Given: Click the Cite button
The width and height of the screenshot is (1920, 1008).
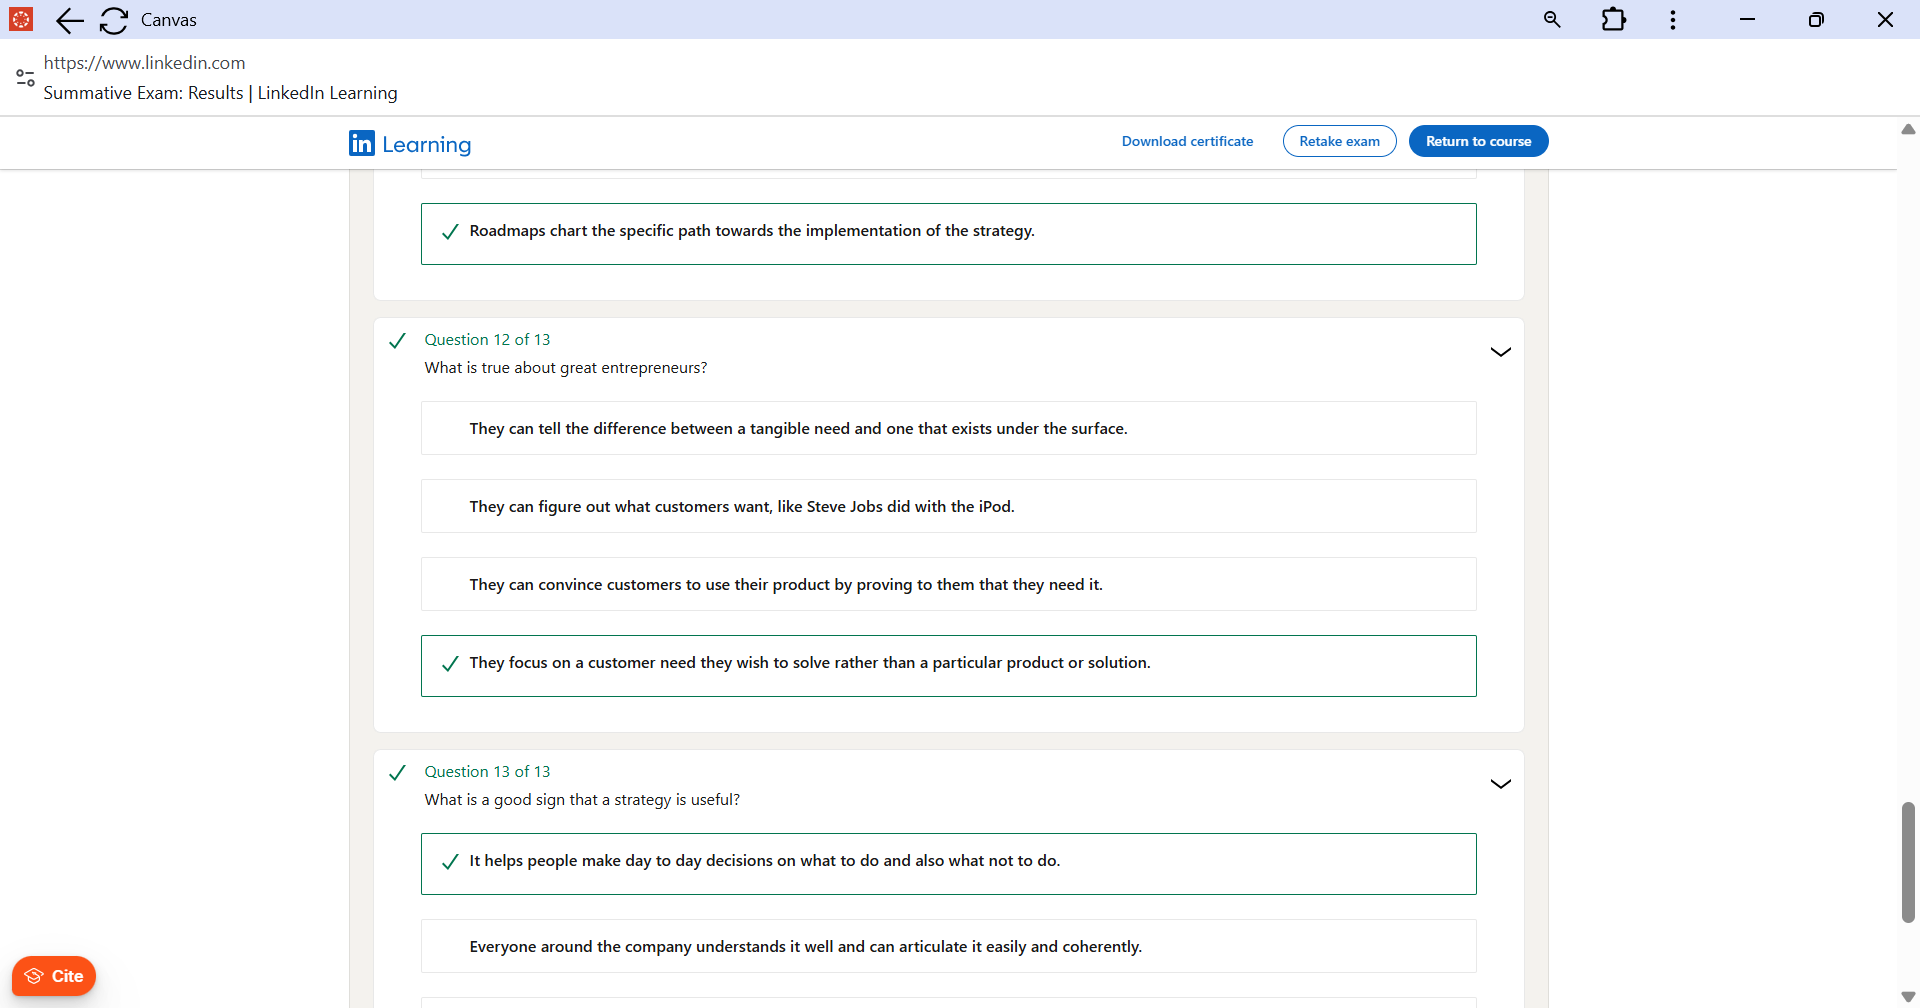Looking at the screenshot, I should tap(54, 976).
